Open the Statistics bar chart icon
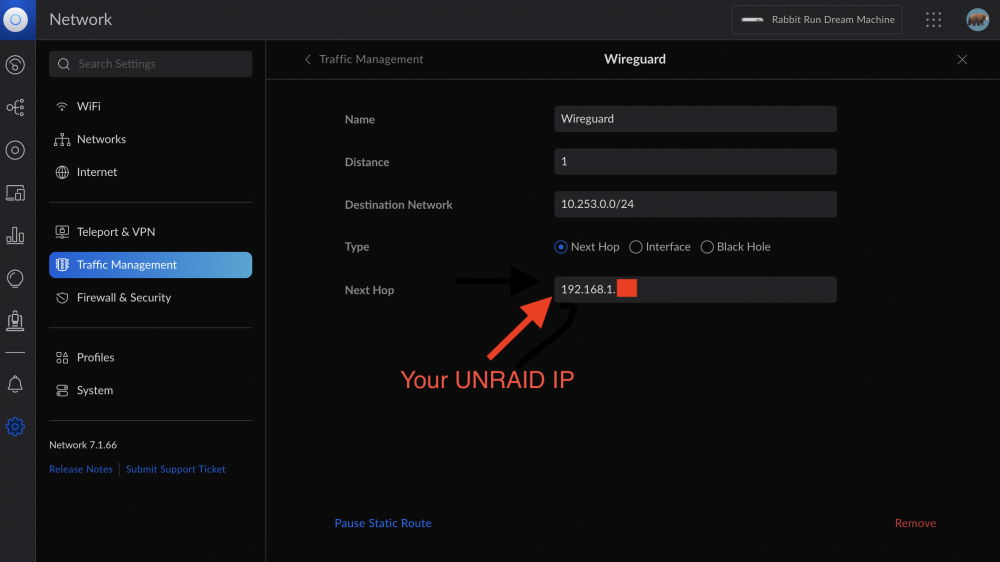This screenshot has height=562, width=1000. [x=15, y=235]
